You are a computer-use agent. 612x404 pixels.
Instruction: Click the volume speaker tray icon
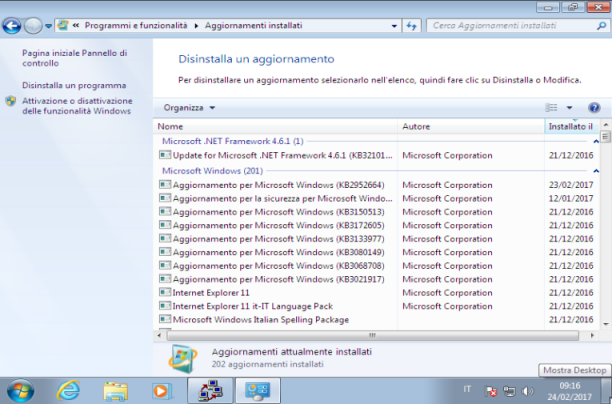pyautogui.click(x=527, y=391)
